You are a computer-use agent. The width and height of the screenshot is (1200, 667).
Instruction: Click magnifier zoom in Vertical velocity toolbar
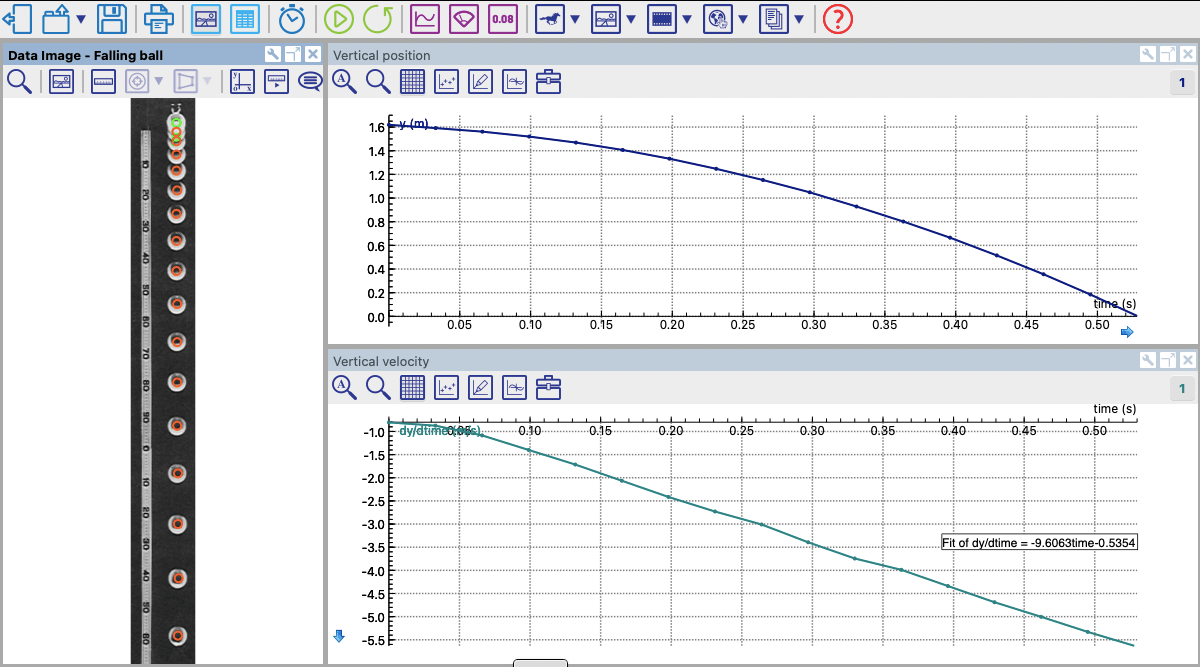click(x=378, y=387)
